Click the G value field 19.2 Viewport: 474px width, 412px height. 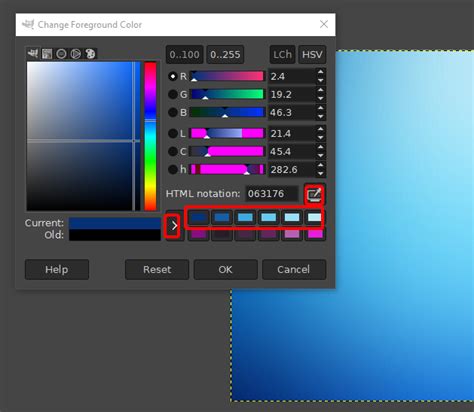point(292,94)
